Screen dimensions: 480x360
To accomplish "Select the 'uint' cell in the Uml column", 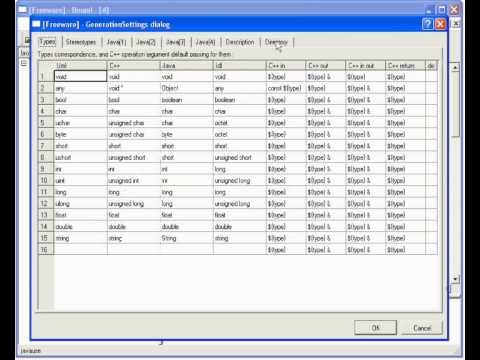I will [80, 180].
